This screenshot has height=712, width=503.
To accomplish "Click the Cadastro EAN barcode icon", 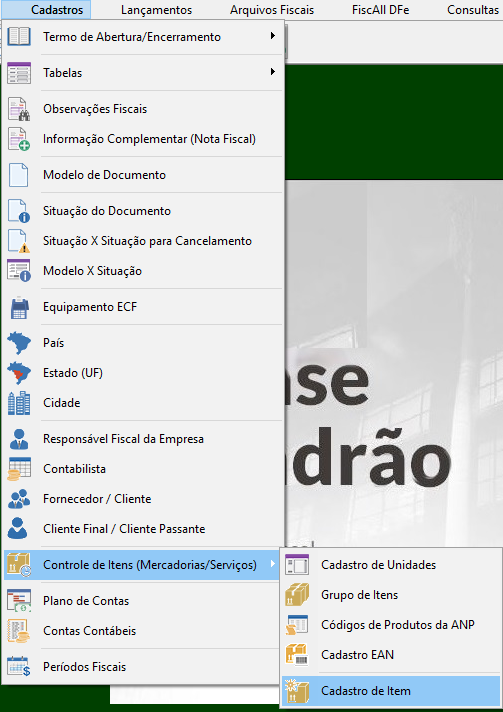I will pyautogui.click(x=297, y=655).
